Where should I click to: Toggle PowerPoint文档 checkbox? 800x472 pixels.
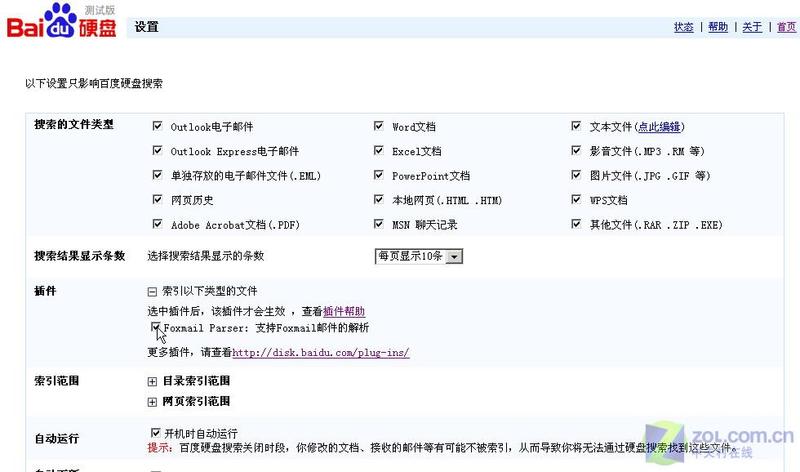tap(379, 175)
